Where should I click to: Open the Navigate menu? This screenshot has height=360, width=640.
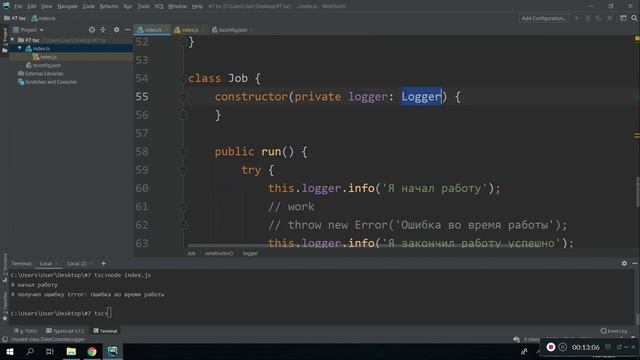tap(67, 6)
